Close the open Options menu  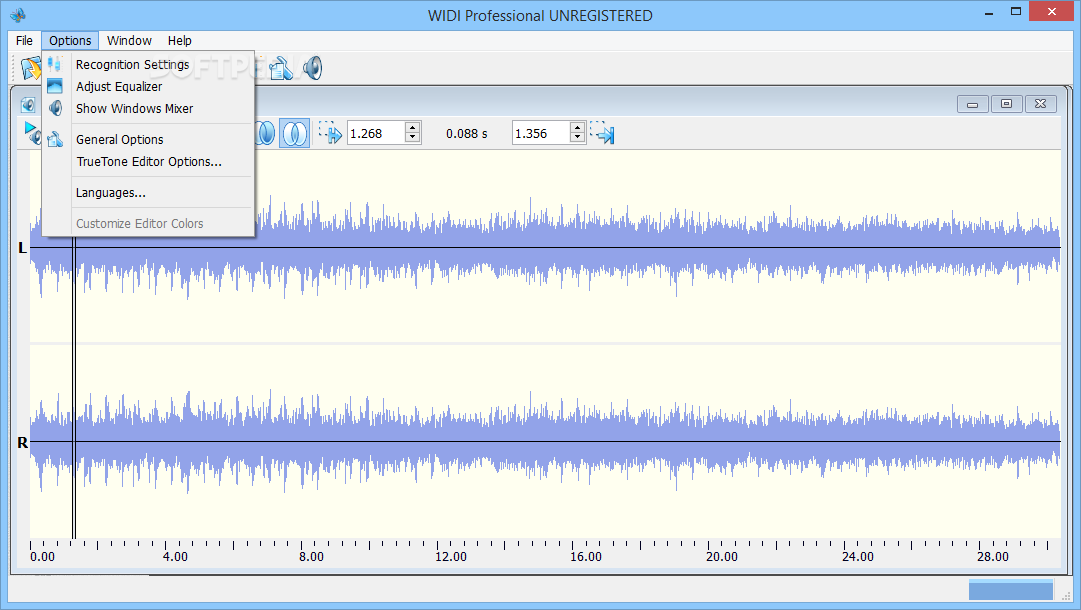(70, 41)
